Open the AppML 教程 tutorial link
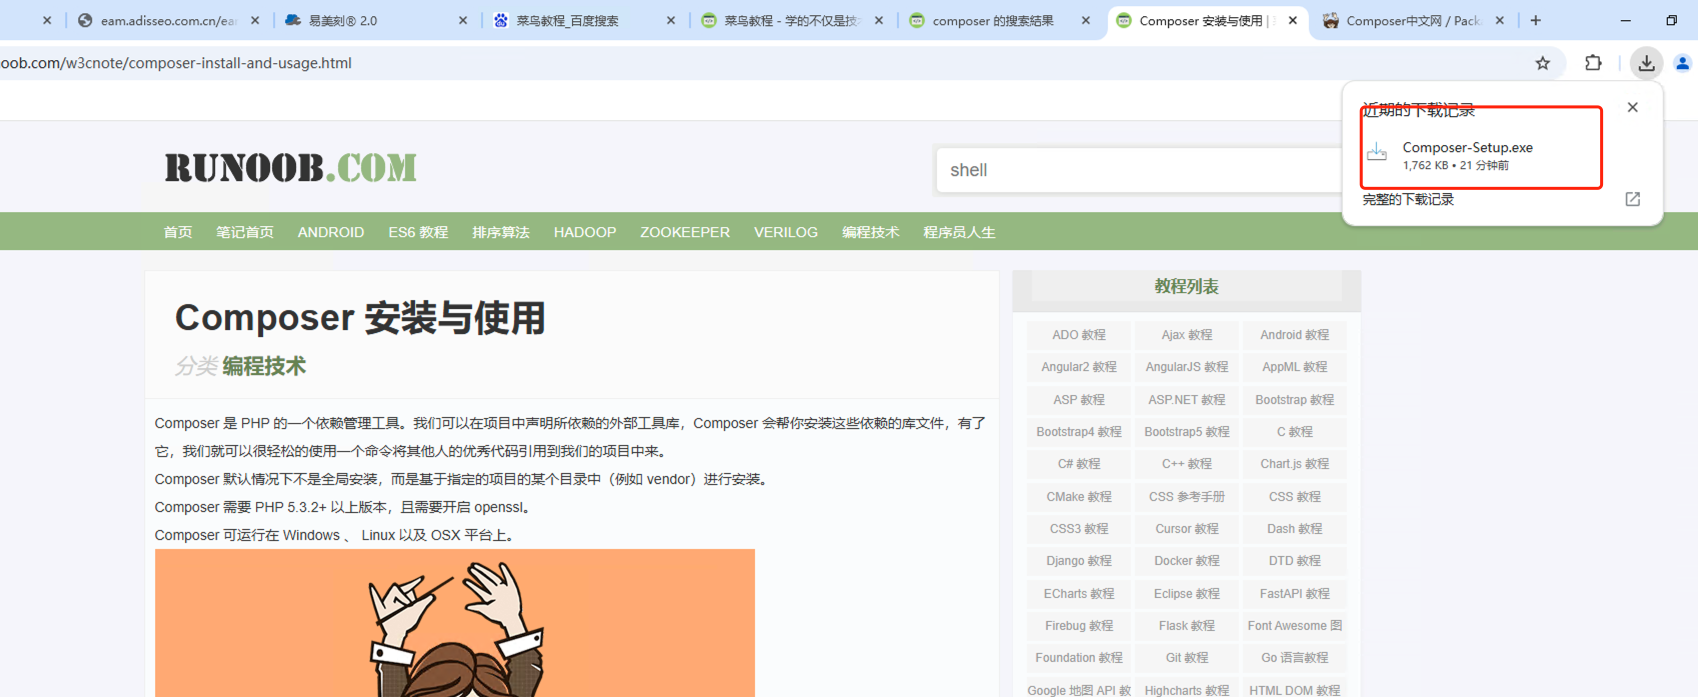Viewport: 1698px width, 697px height. click(1295, 367)
